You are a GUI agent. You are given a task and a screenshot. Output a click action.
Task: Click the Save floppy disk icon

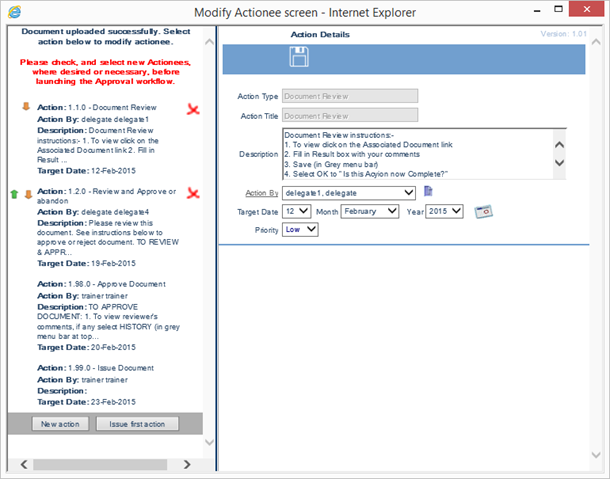click(x=299, y=57)
